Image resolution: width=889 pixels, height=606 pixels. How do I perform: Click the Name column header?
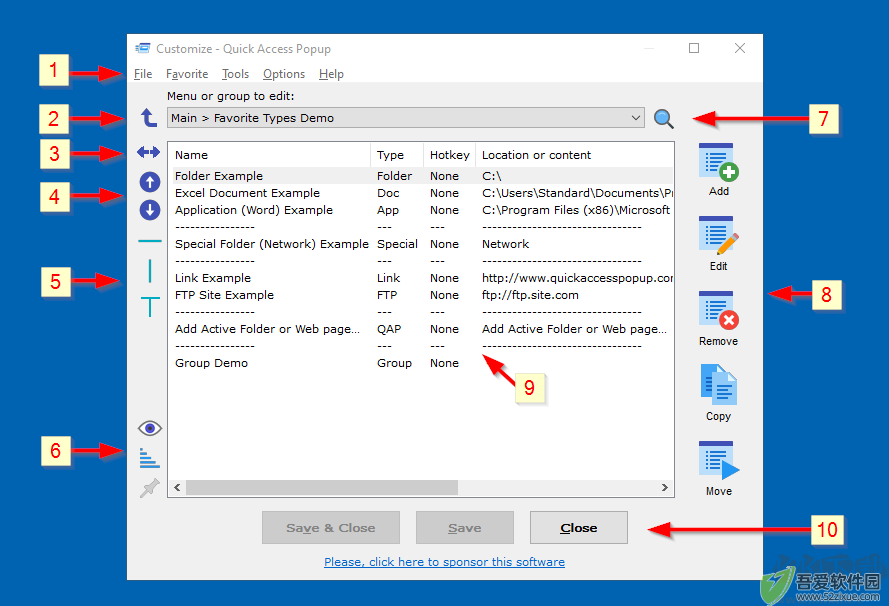[x=269, y=155]
